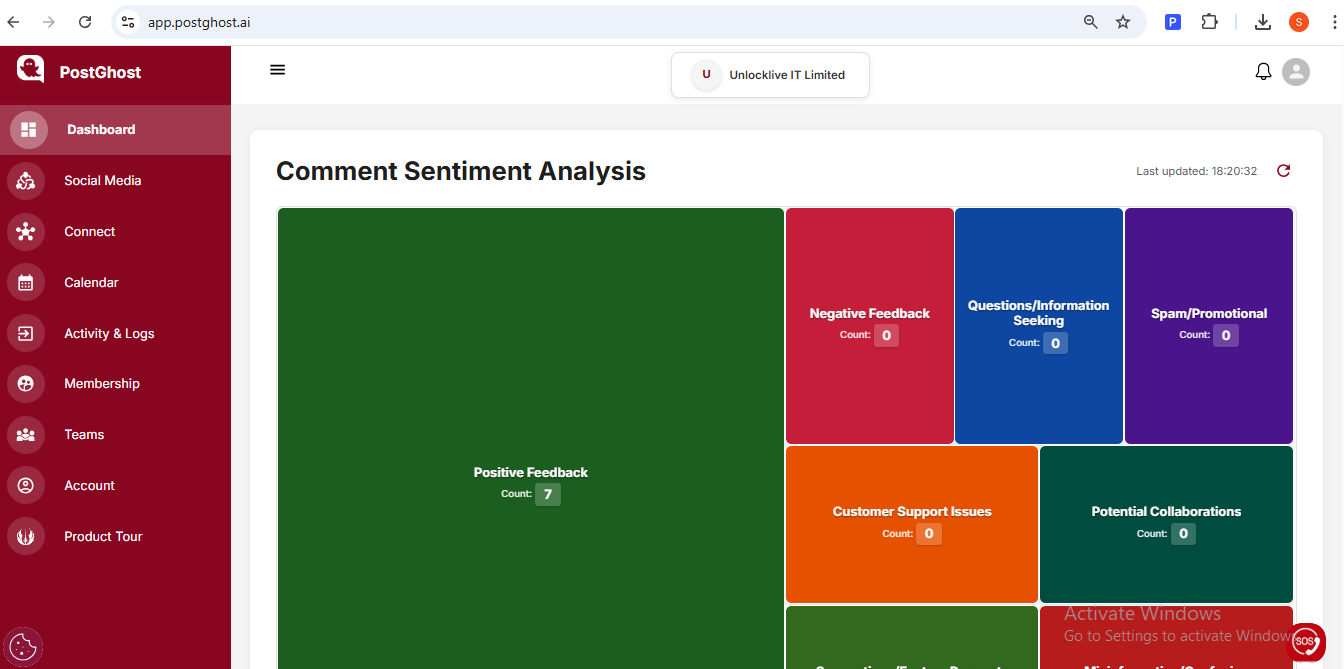Click the Dashboard grid icon in sidebar
The height and width of the screenshot is (669, 1344).
point(28,130)
